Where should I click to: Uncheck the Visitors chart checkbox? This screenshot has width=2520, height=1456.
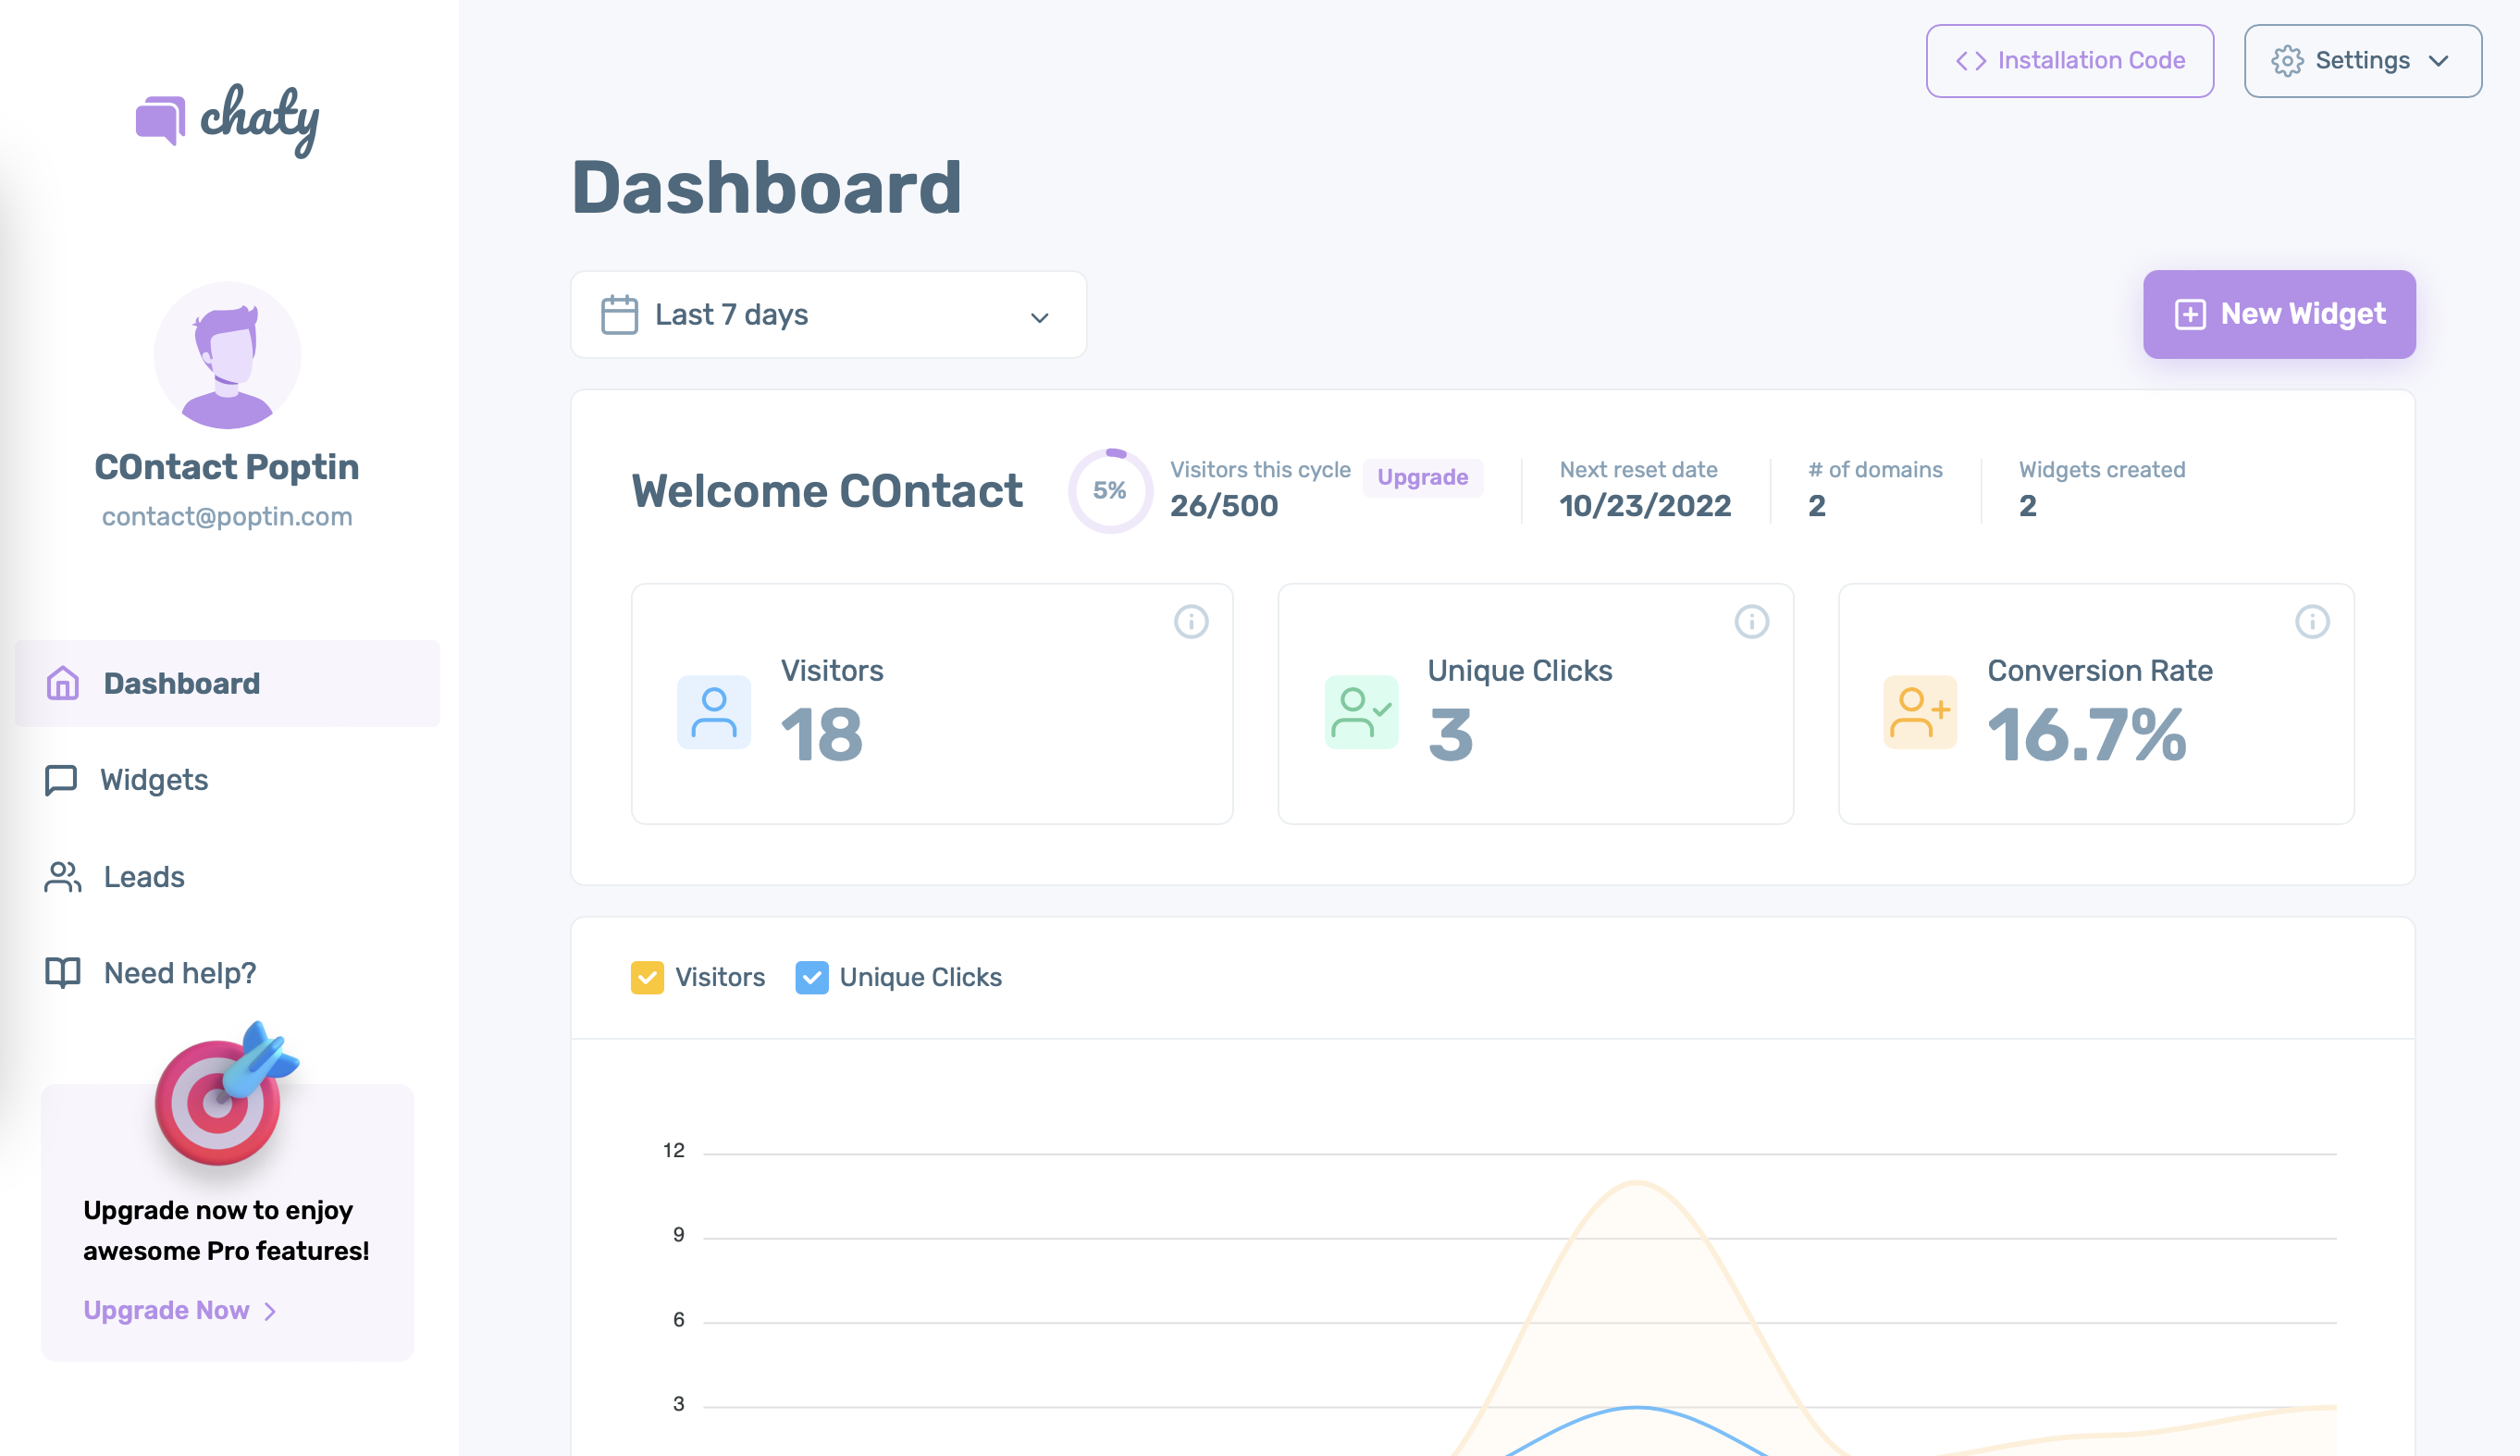click(x=647, y=977)
